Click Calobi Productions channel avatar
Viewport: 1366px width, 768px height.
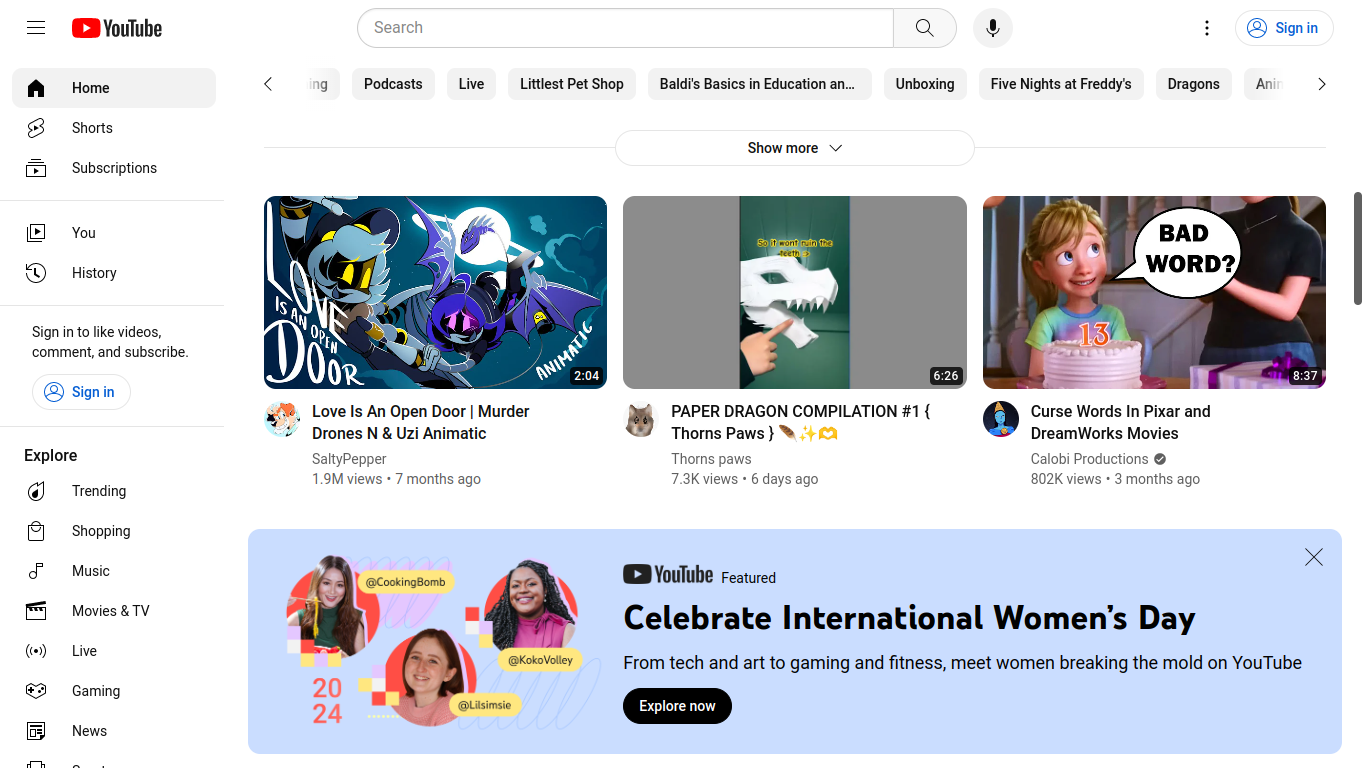[1001, 419]
